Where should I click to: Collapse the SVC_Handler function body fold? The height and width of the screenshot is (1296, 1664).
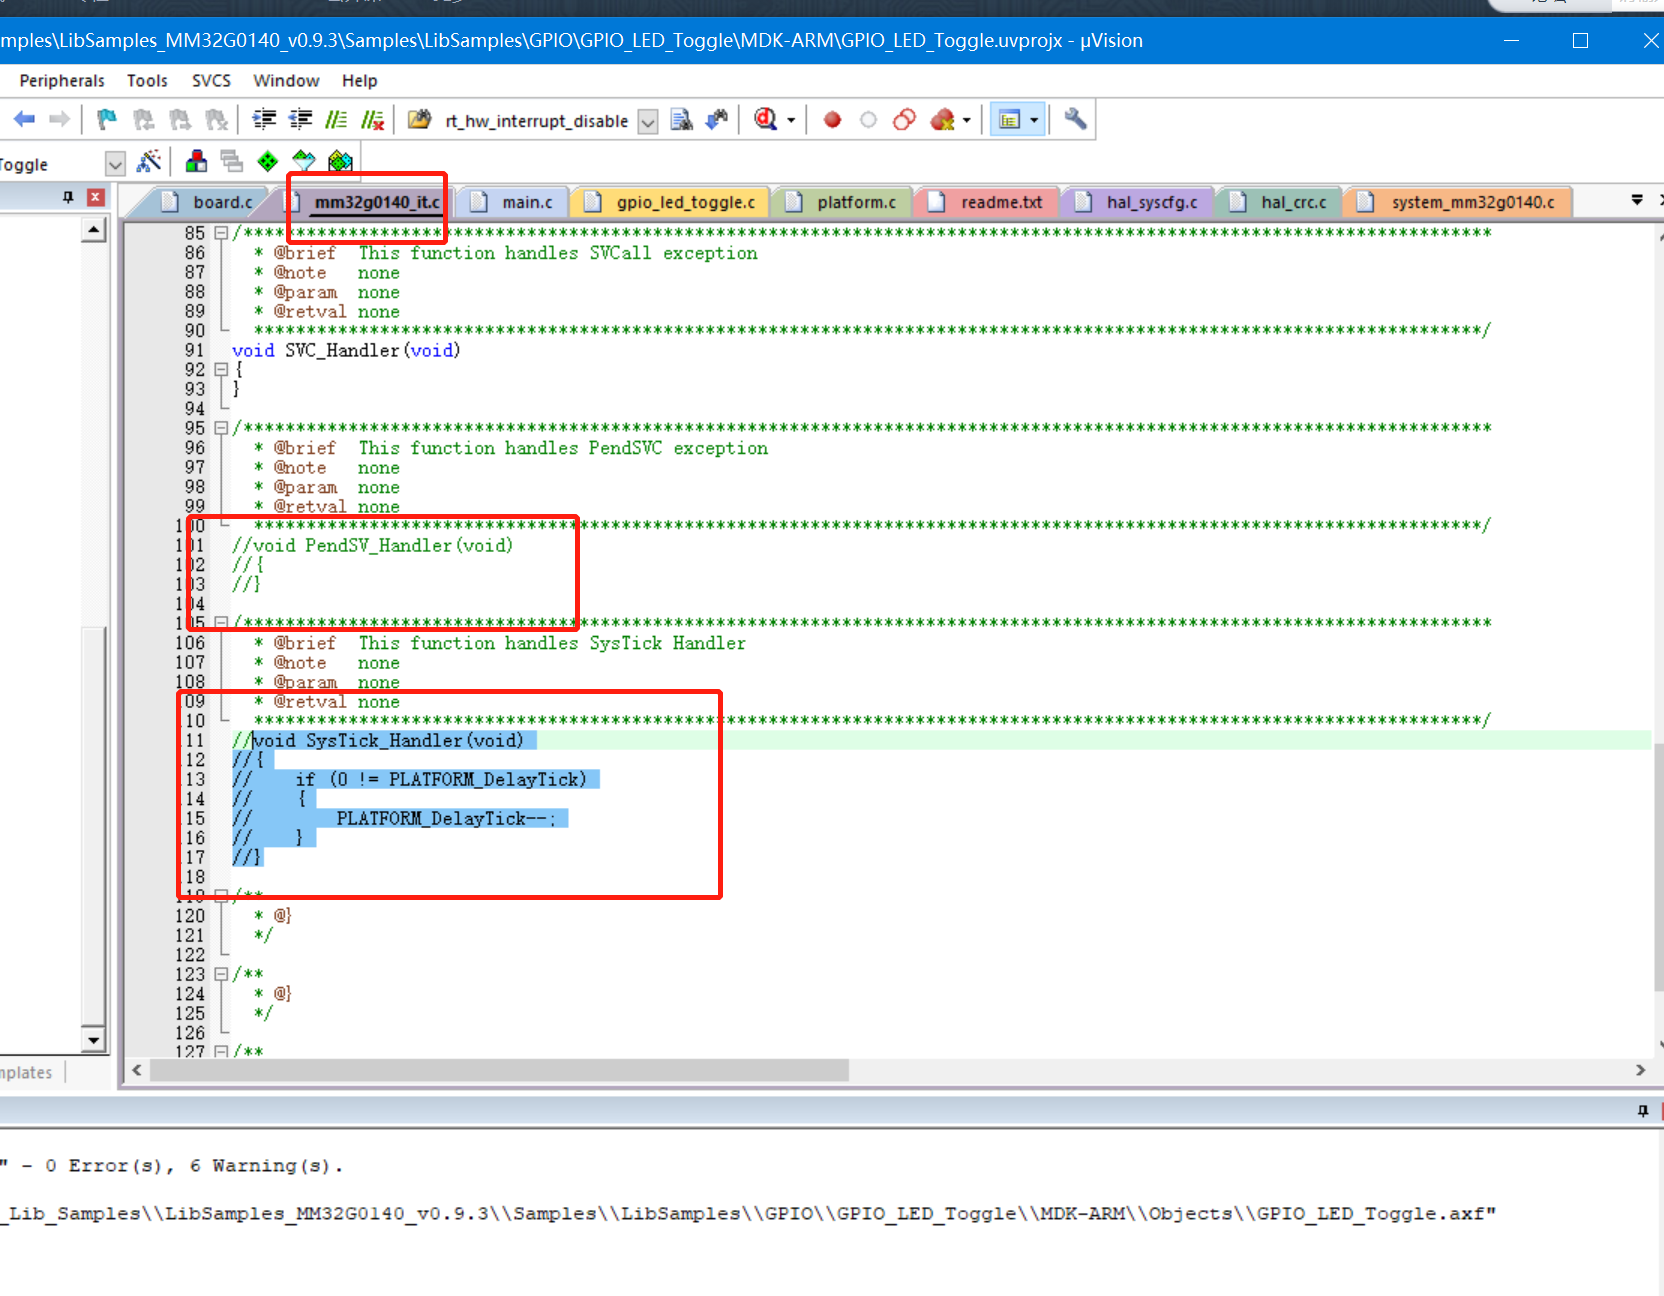tap(221, 369)
